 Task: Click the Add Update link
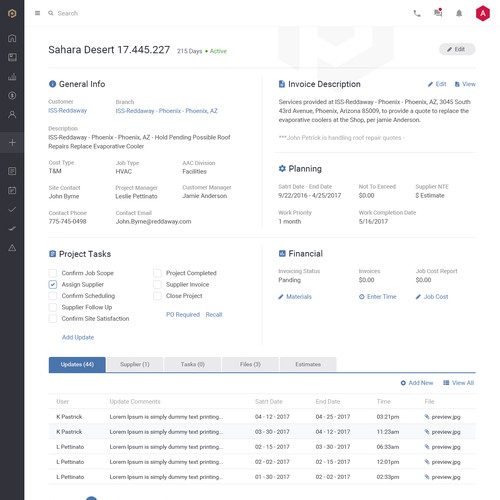[x=78, y=337]
